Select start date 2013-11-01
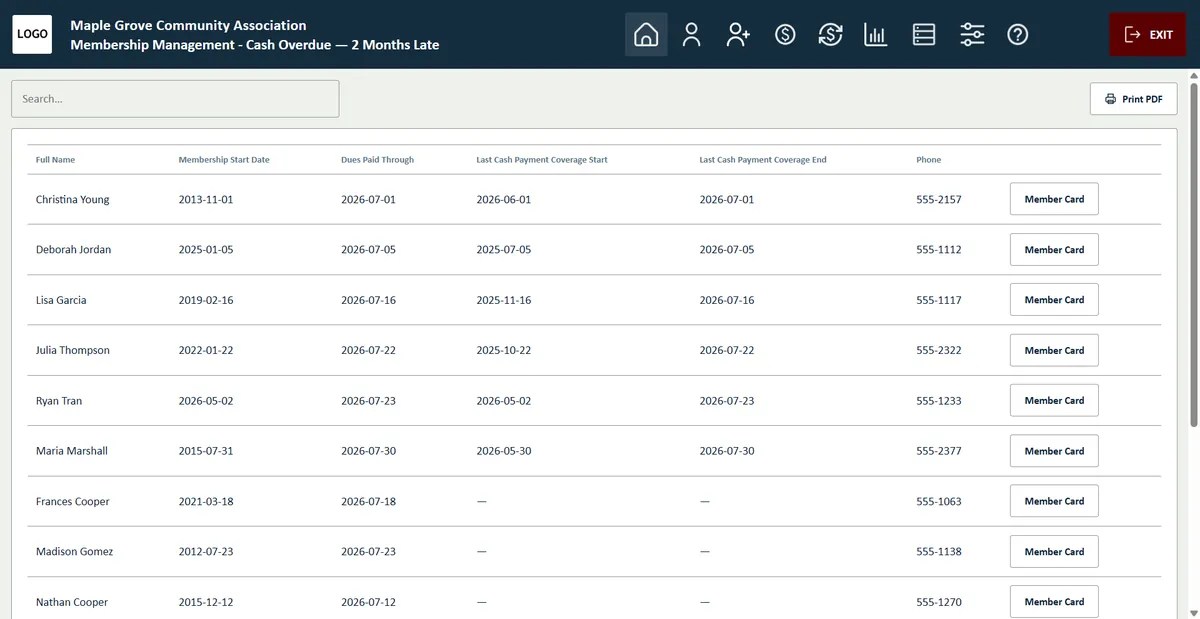The height and width of the screenshot is (619, 1200). (x=206, y=200)
